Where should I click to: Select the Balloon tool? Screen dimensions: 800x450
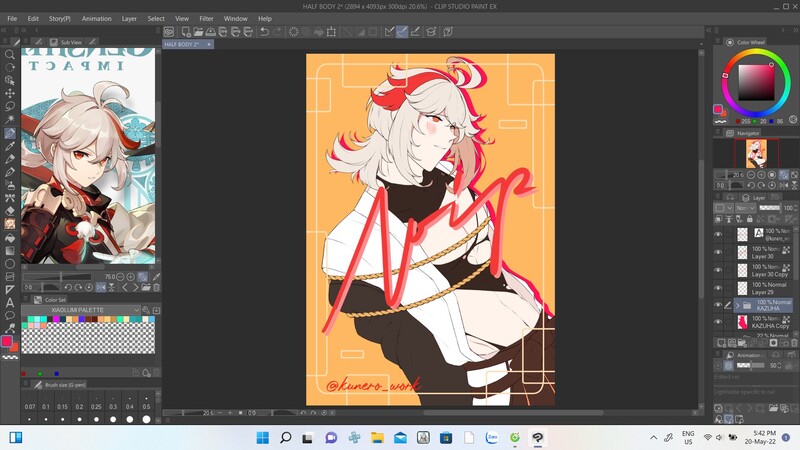[x=10, y=315]
